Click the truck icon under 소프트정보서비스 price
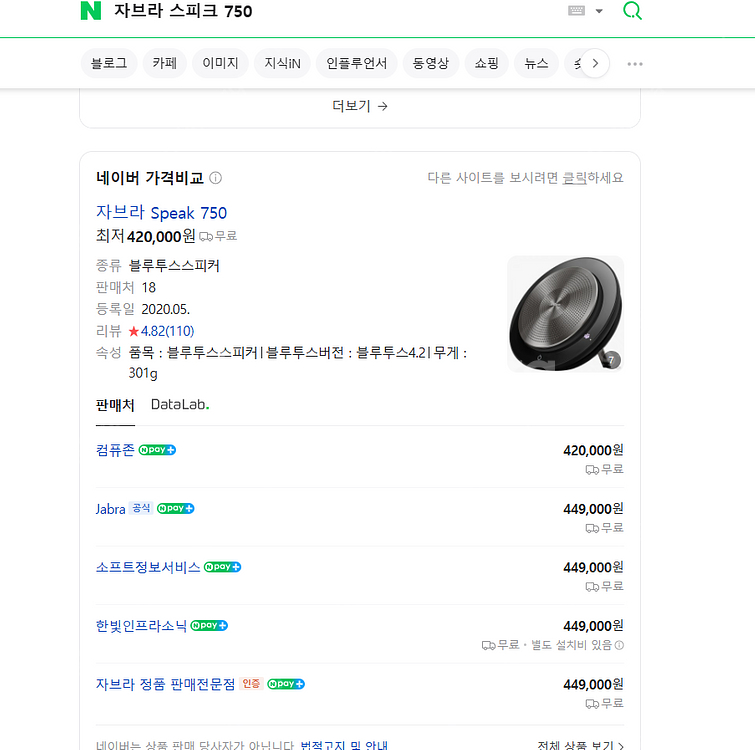755x750 pixels. pyautogui.click(x=592, y=587)
